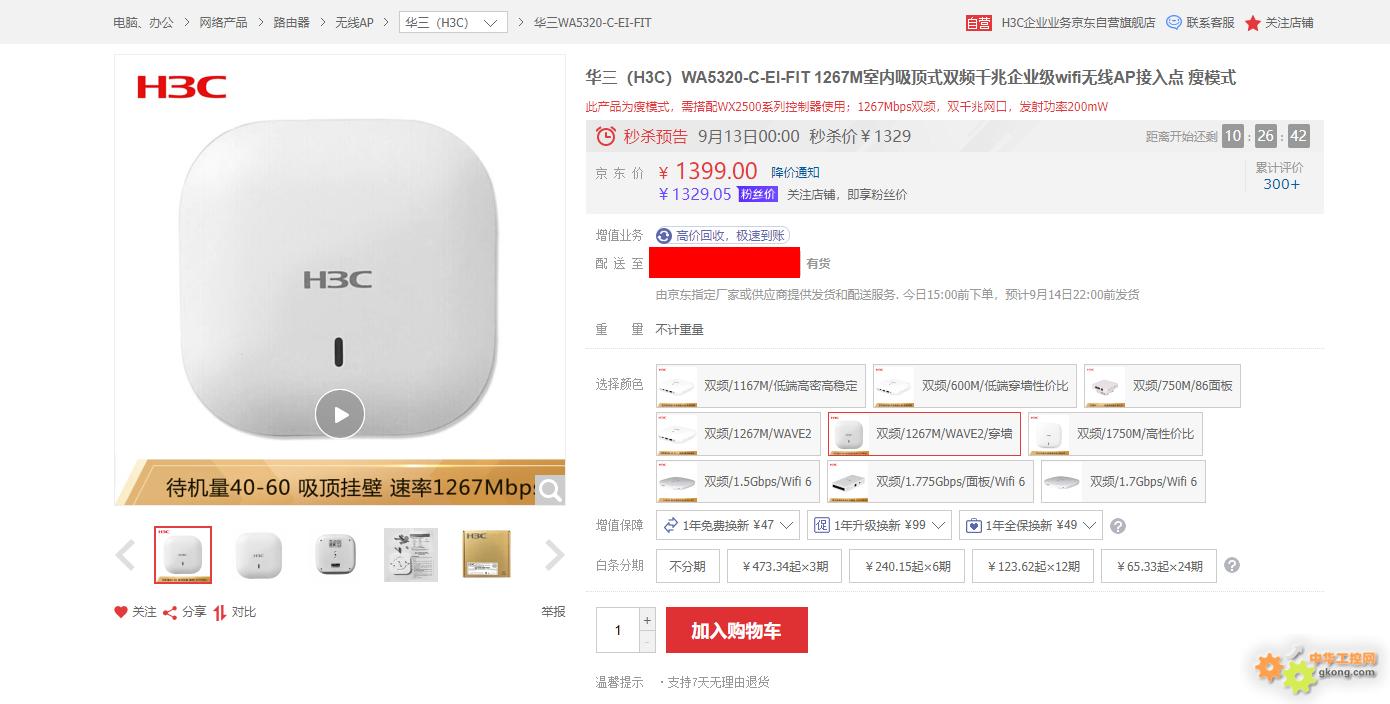Click the 联系客服 chat icon
Viewport: 1390px width, 704px height.
pos(1174,22)
